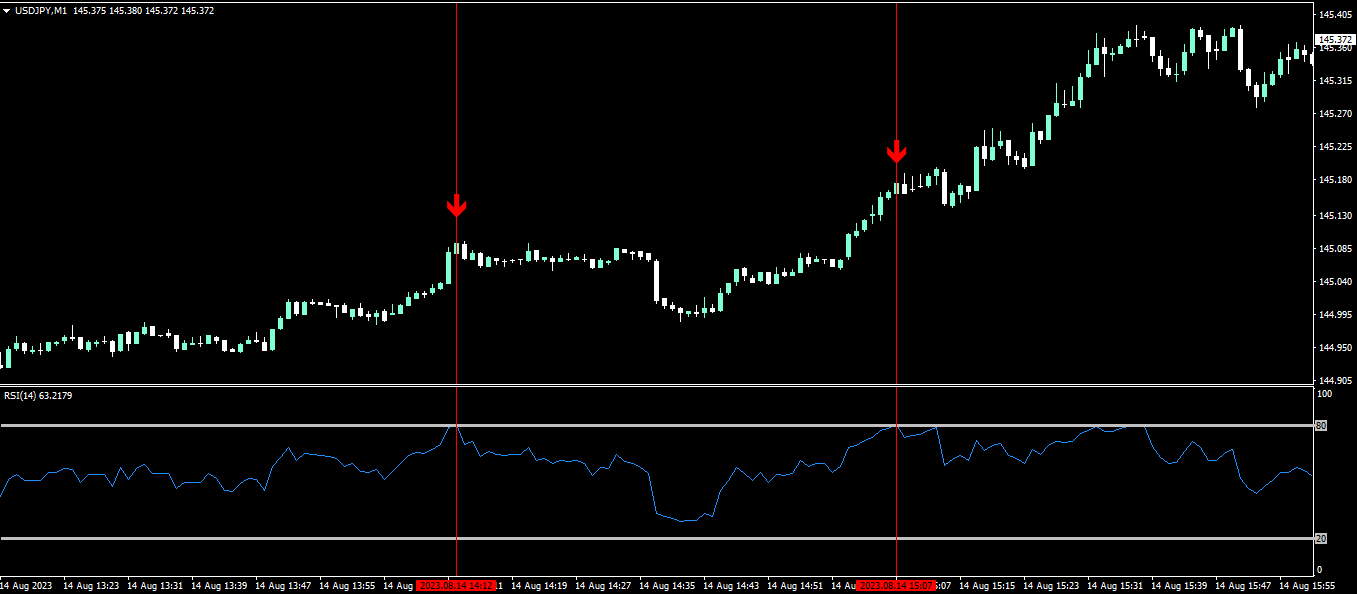The height and width of the screenshot is (594, 1357).
Task: Click the red 2023.08.14 14:12 date label
Action: pyautogui.click(x=456, y=585)
